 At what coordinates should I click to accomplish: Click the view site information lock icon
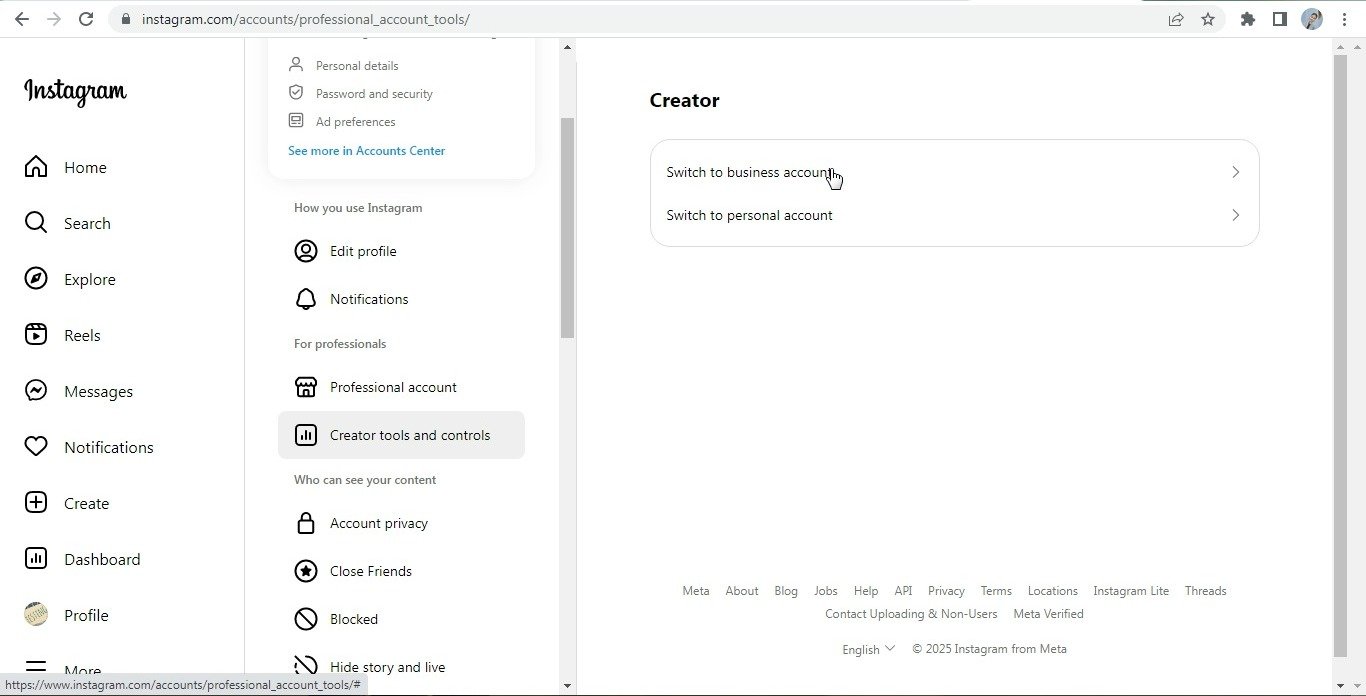click(125, 19)
